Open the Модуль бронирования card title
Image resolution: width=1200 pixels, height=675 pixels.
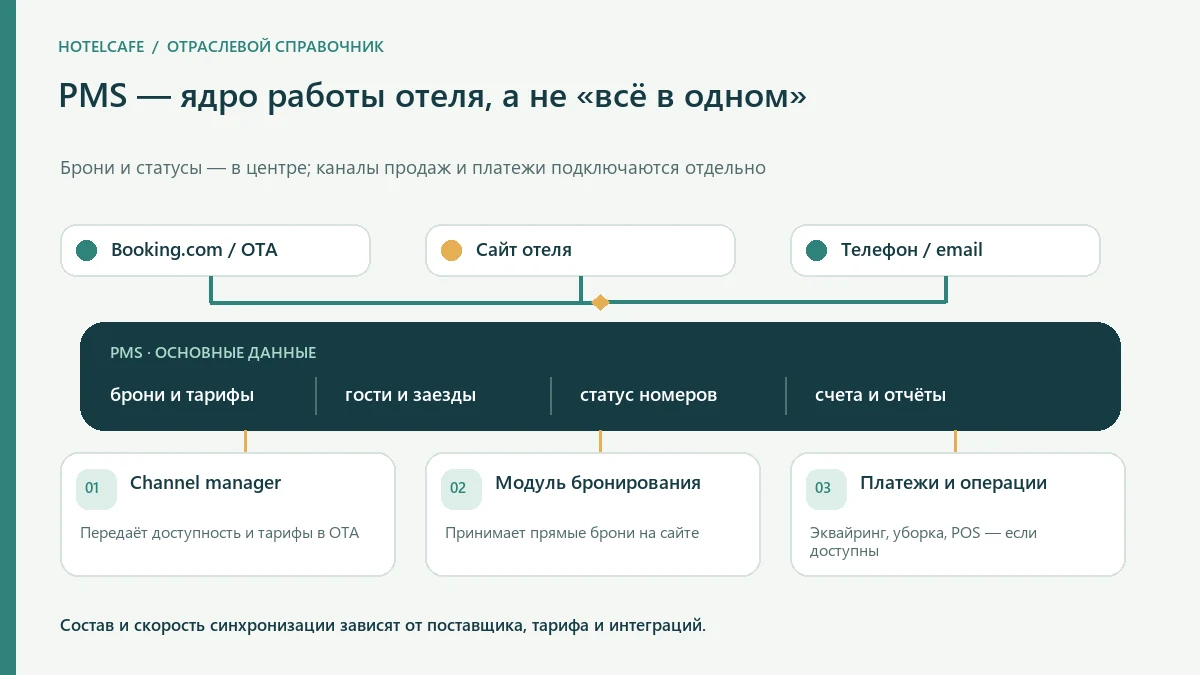pos(598,483)
